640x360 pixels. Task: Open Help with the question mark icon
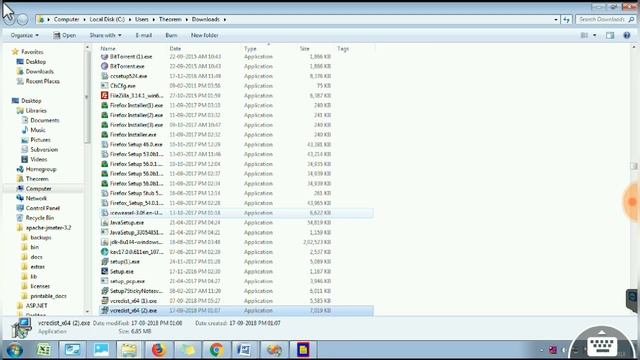point(627,36)
